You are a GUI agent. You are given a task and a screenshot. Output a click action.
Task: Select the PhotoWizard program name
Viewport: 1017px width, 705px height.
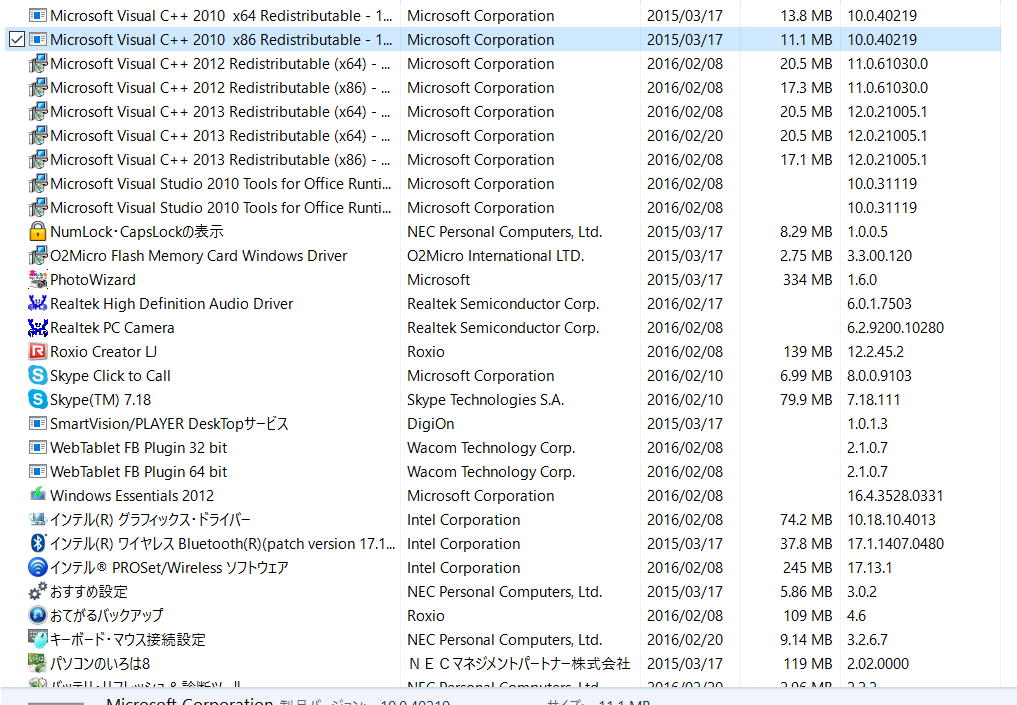click(x=93, y=280)
